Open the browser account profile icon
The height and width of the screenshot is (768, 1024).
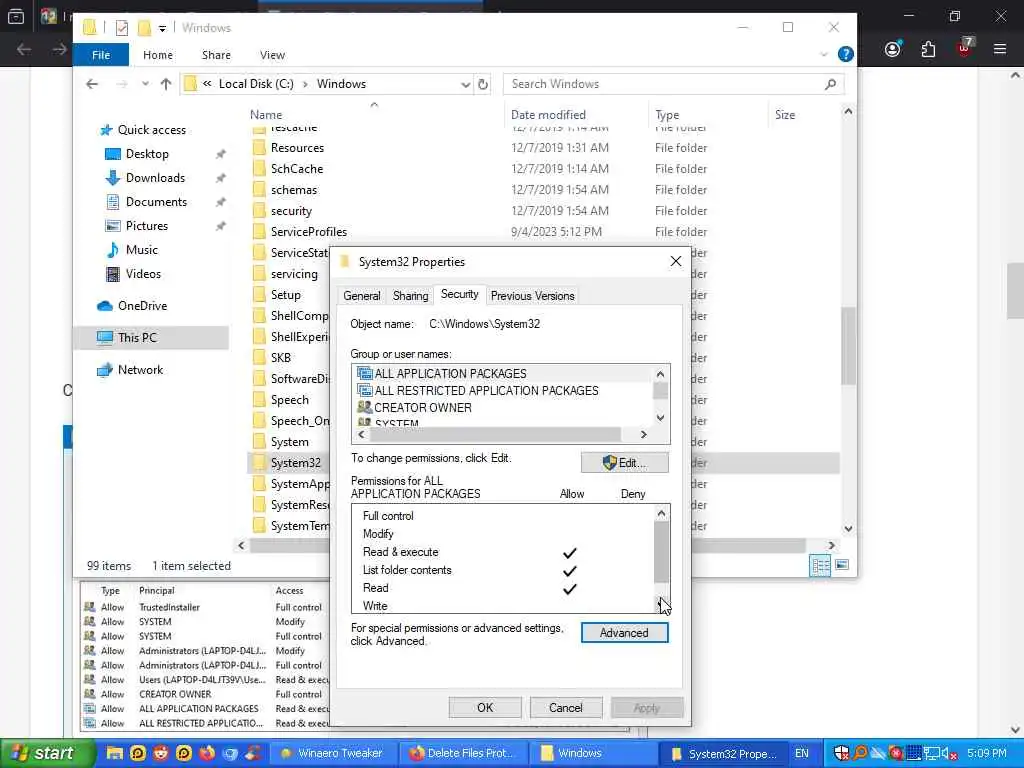[x=893, y=50]
